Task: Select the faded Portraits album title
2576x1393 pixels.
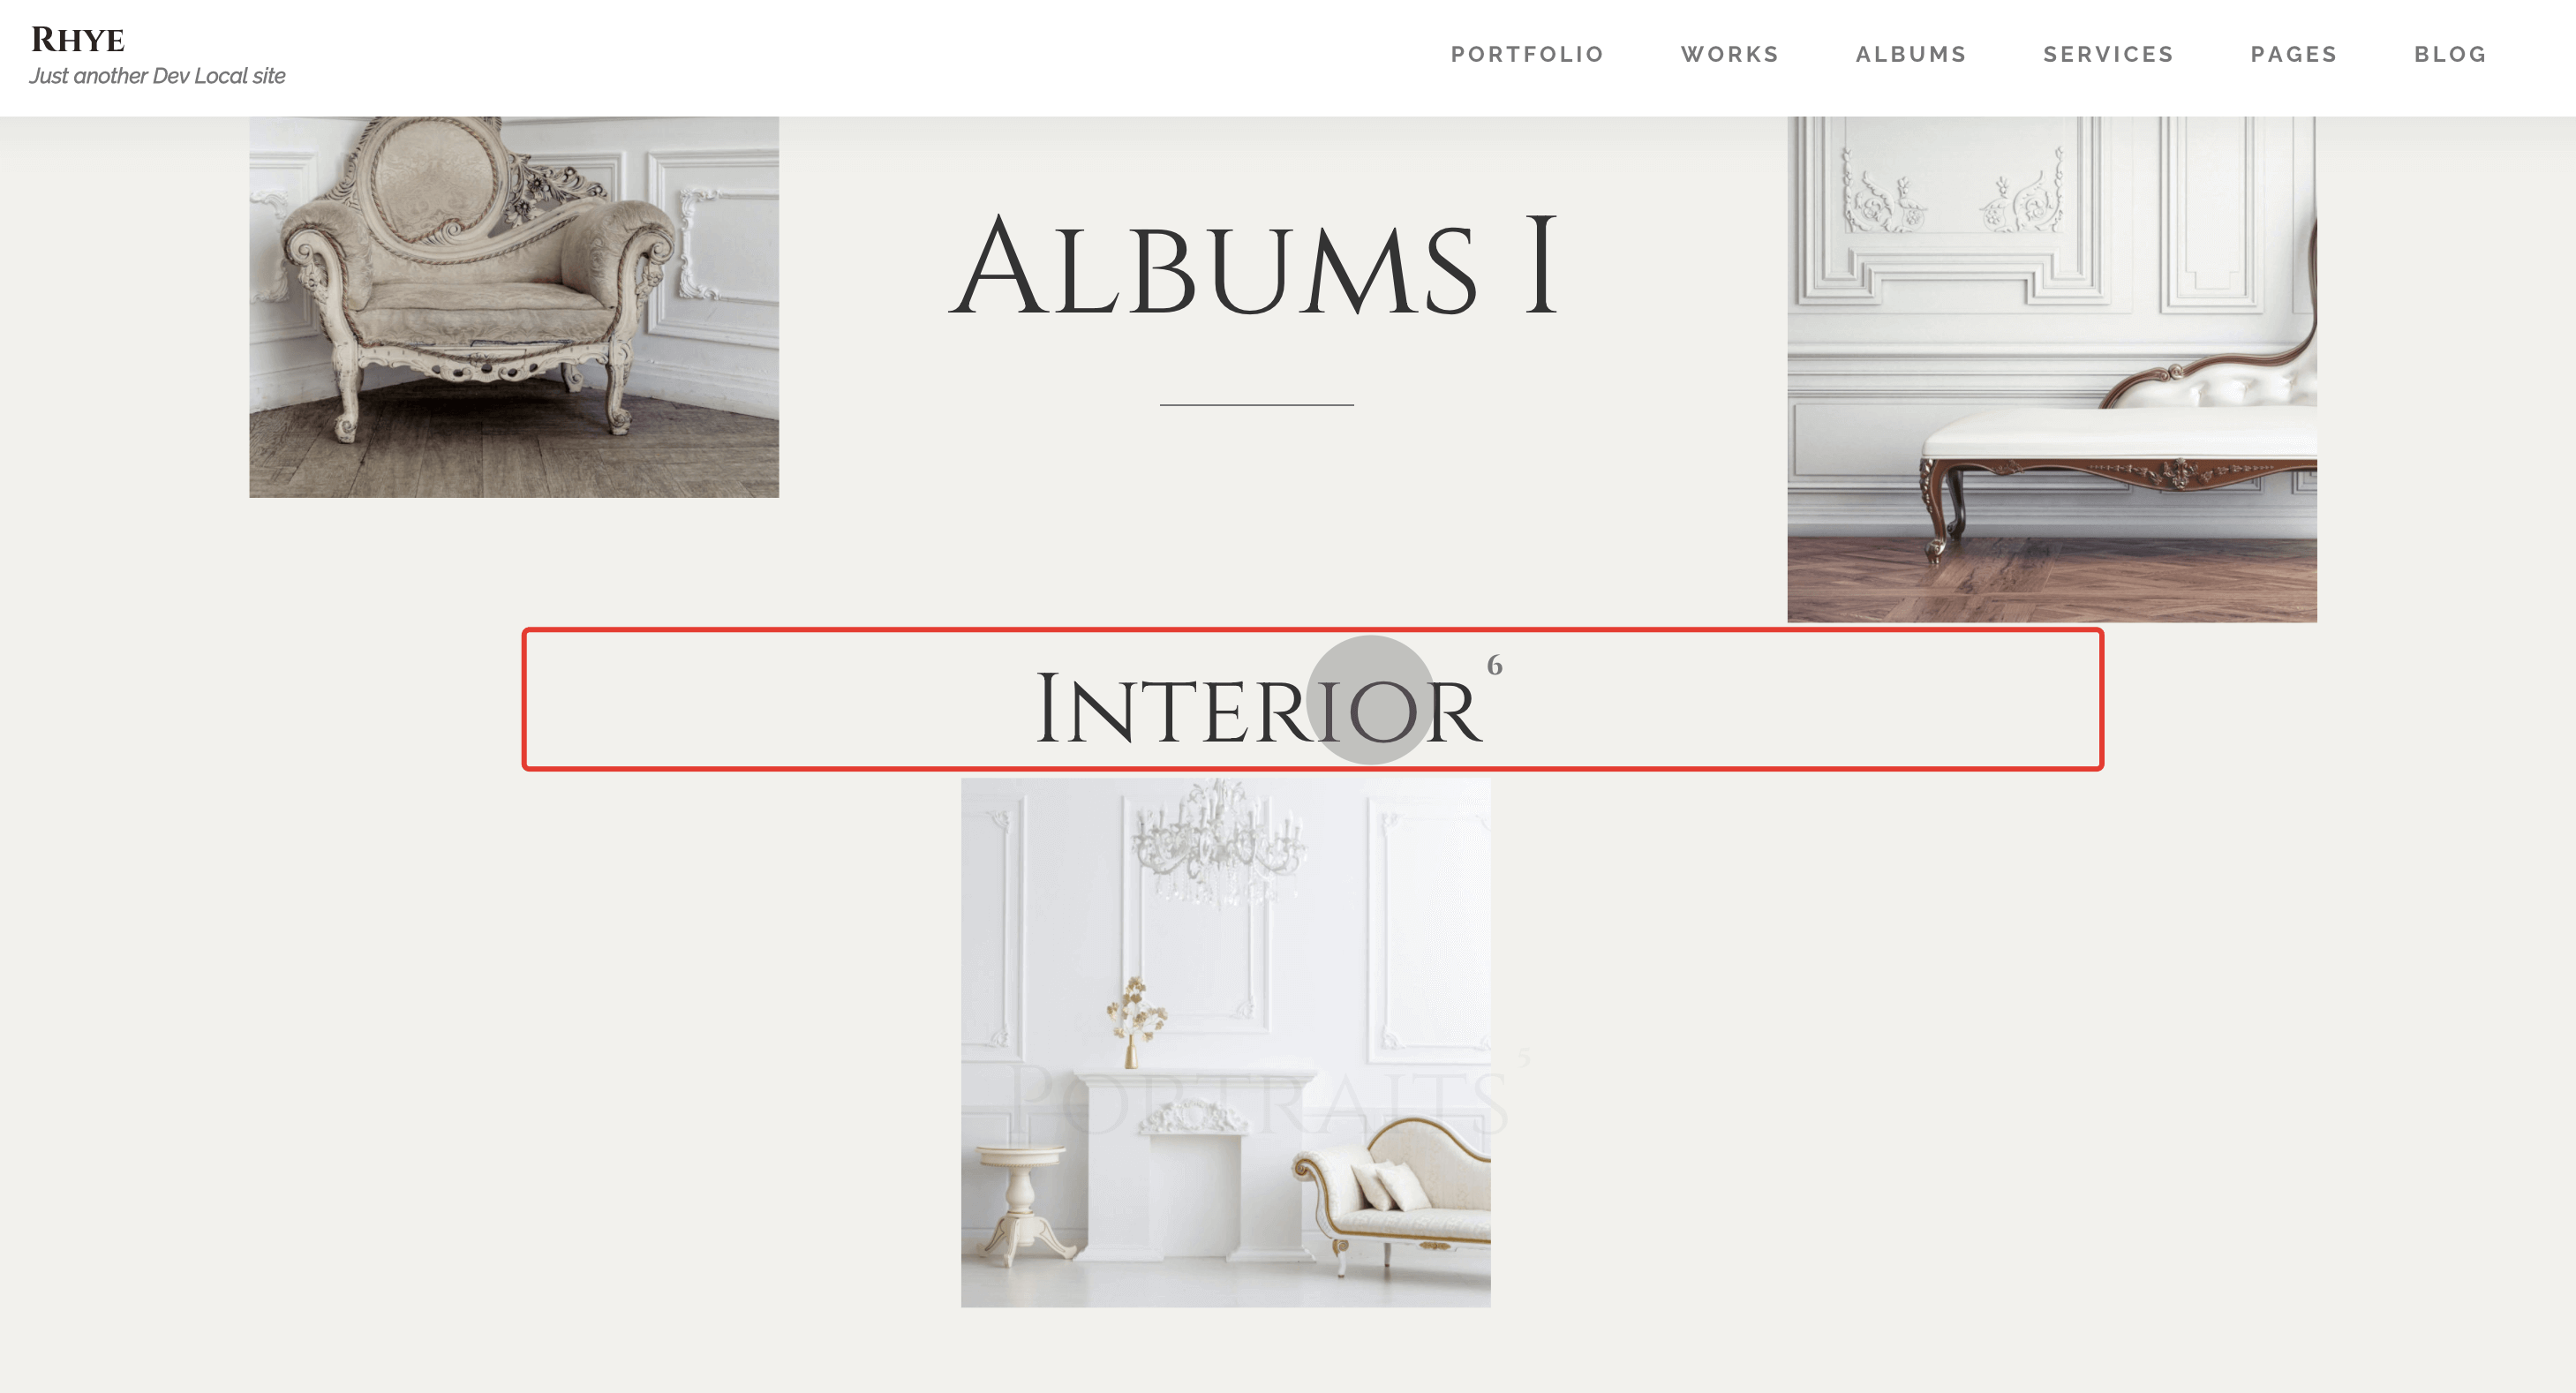Action: pyautogui.click(x=1258, y=1100)
